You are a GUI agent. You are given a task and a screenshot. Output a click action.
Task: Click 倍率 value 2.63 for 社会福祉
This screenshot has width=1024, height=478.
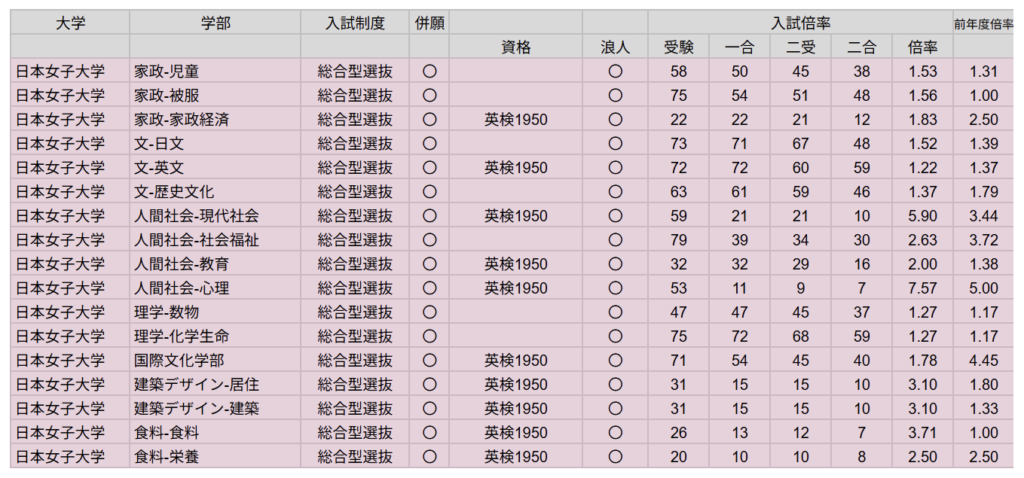(923, 240)
